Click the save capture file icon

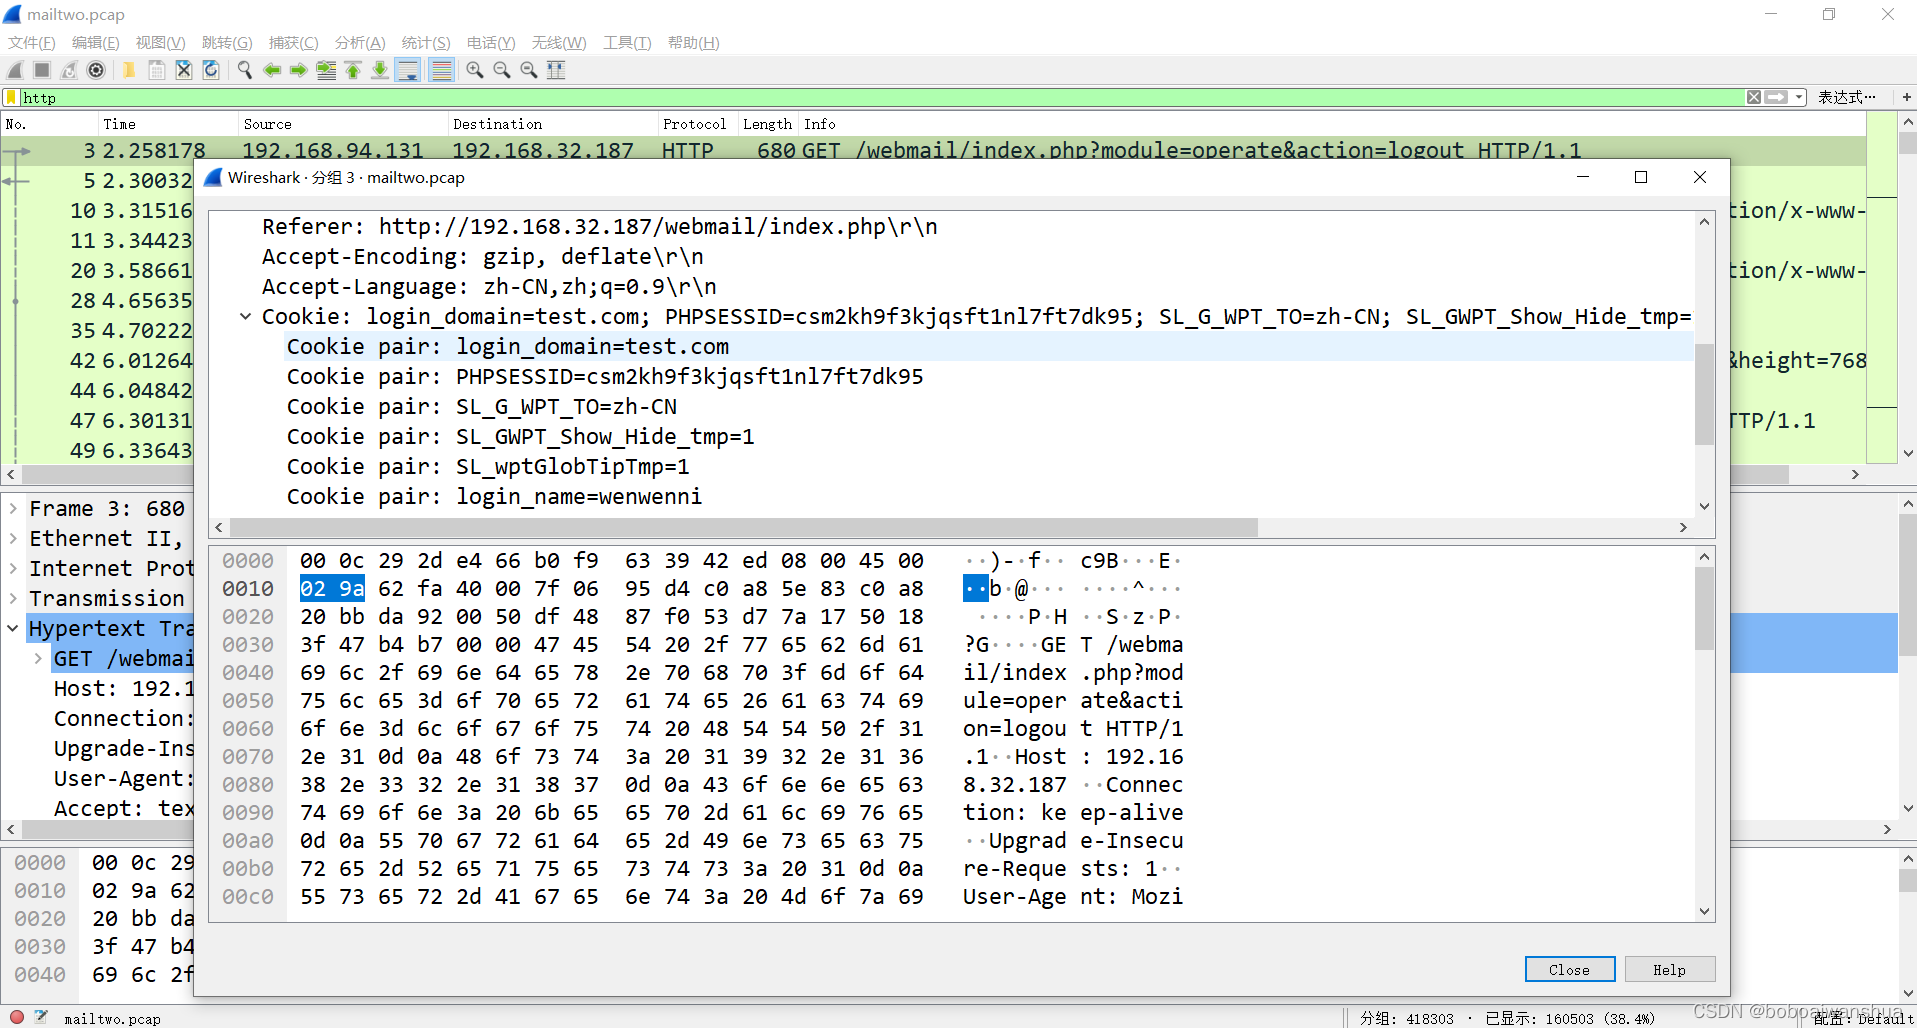(157, 70)
